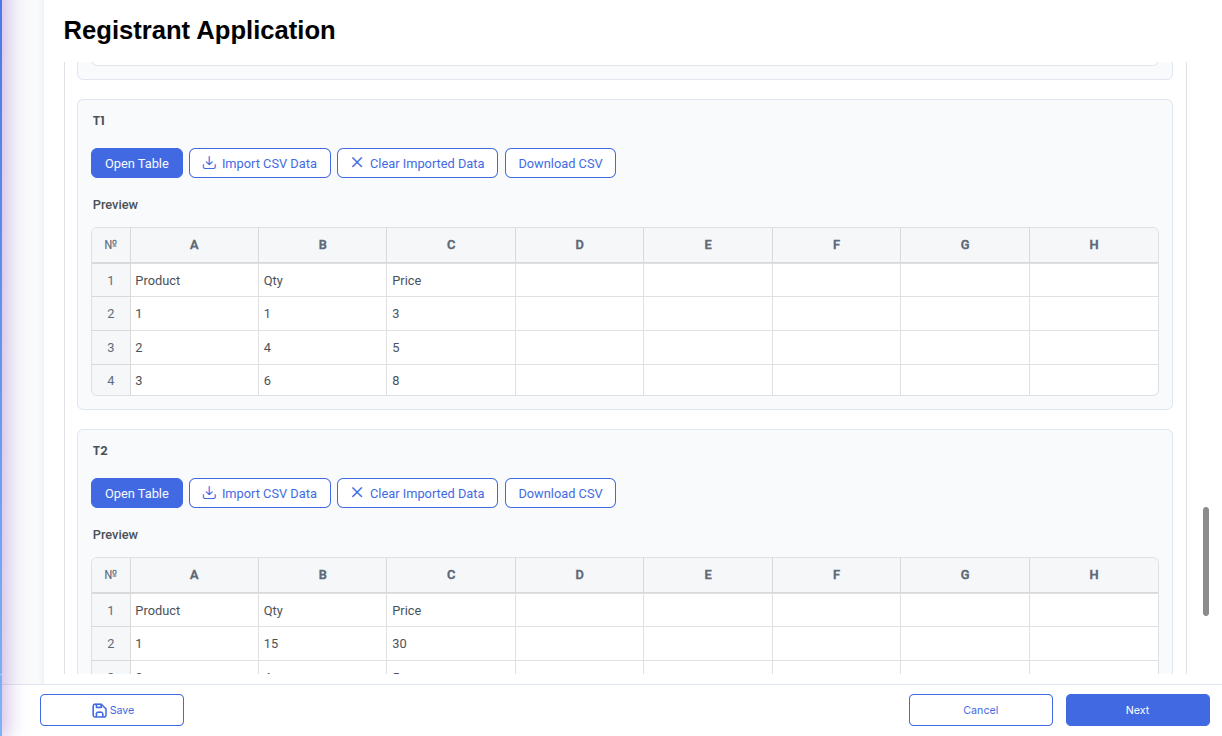The image size is (1222, 736).
Task: Download CSV for table T1
Action: pos(560,163)
